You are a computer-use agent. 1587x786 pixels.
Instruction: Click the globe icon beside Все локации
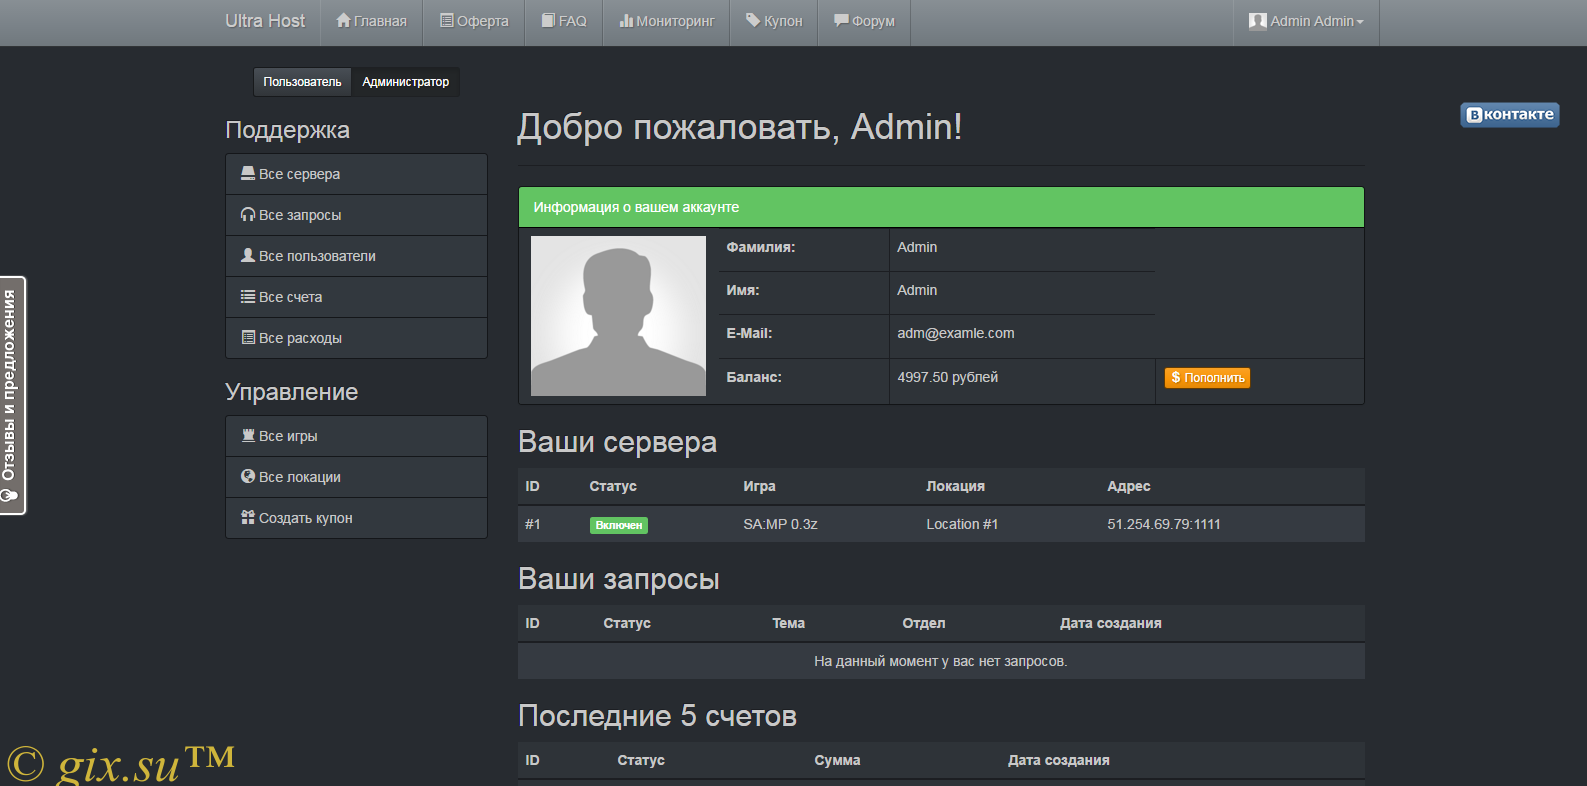tap(248, 476)
